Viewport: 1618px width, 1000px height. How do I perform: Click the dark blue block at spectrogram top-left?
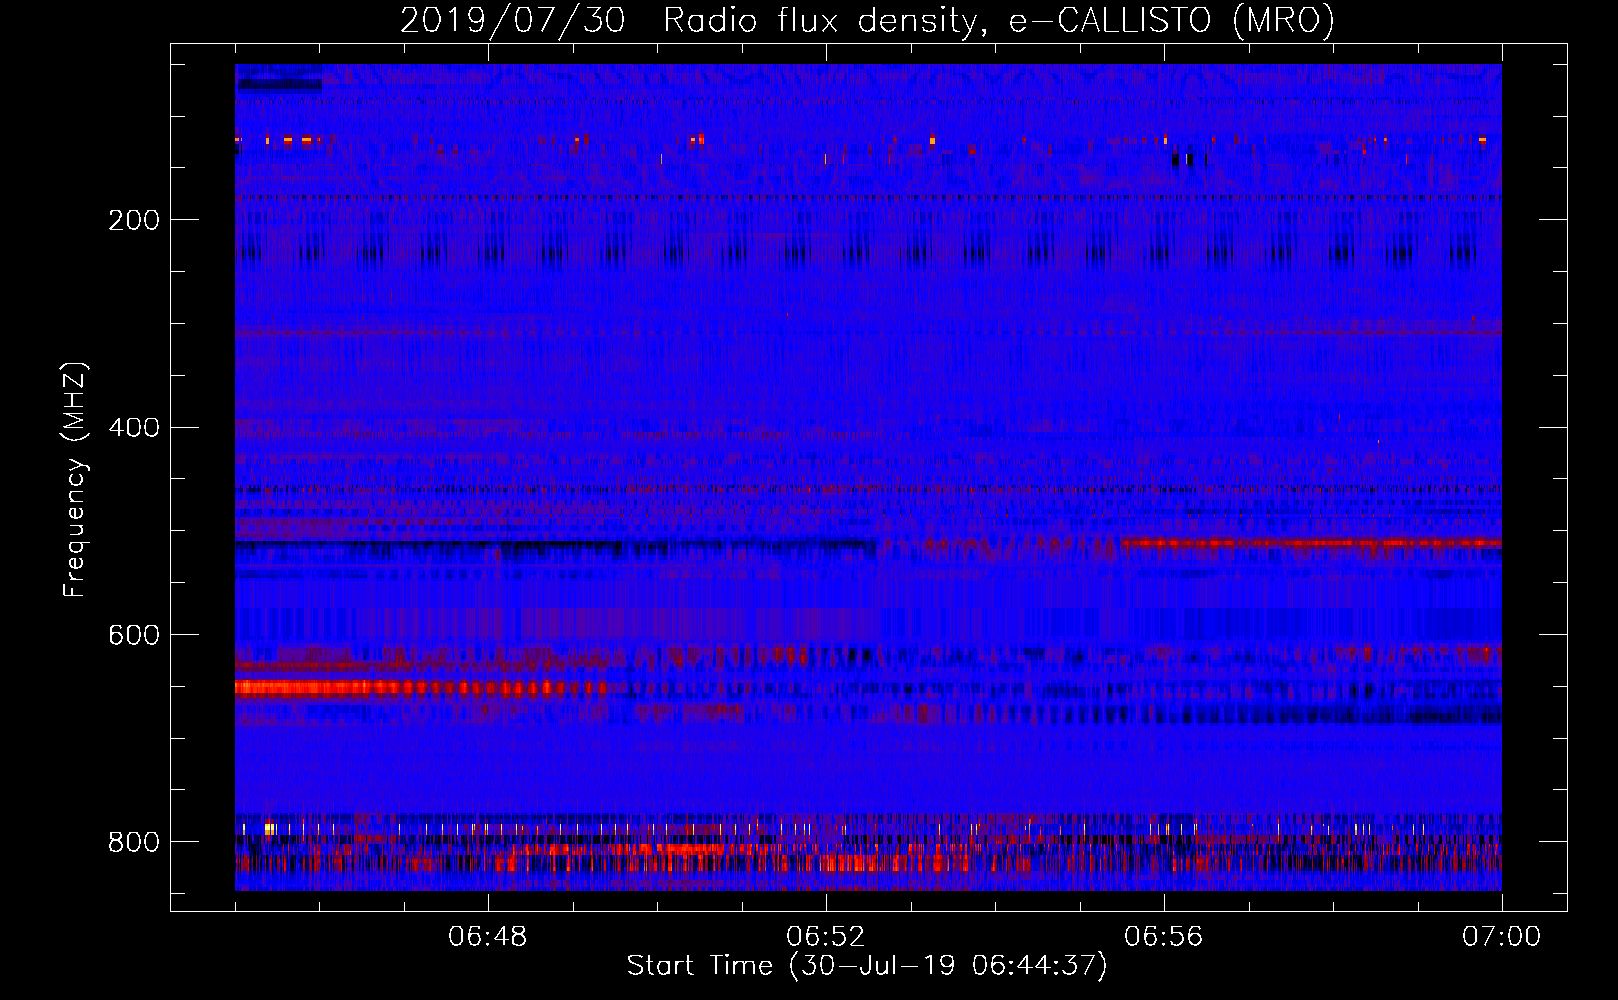pyautogui.click(x=279, y=85)
